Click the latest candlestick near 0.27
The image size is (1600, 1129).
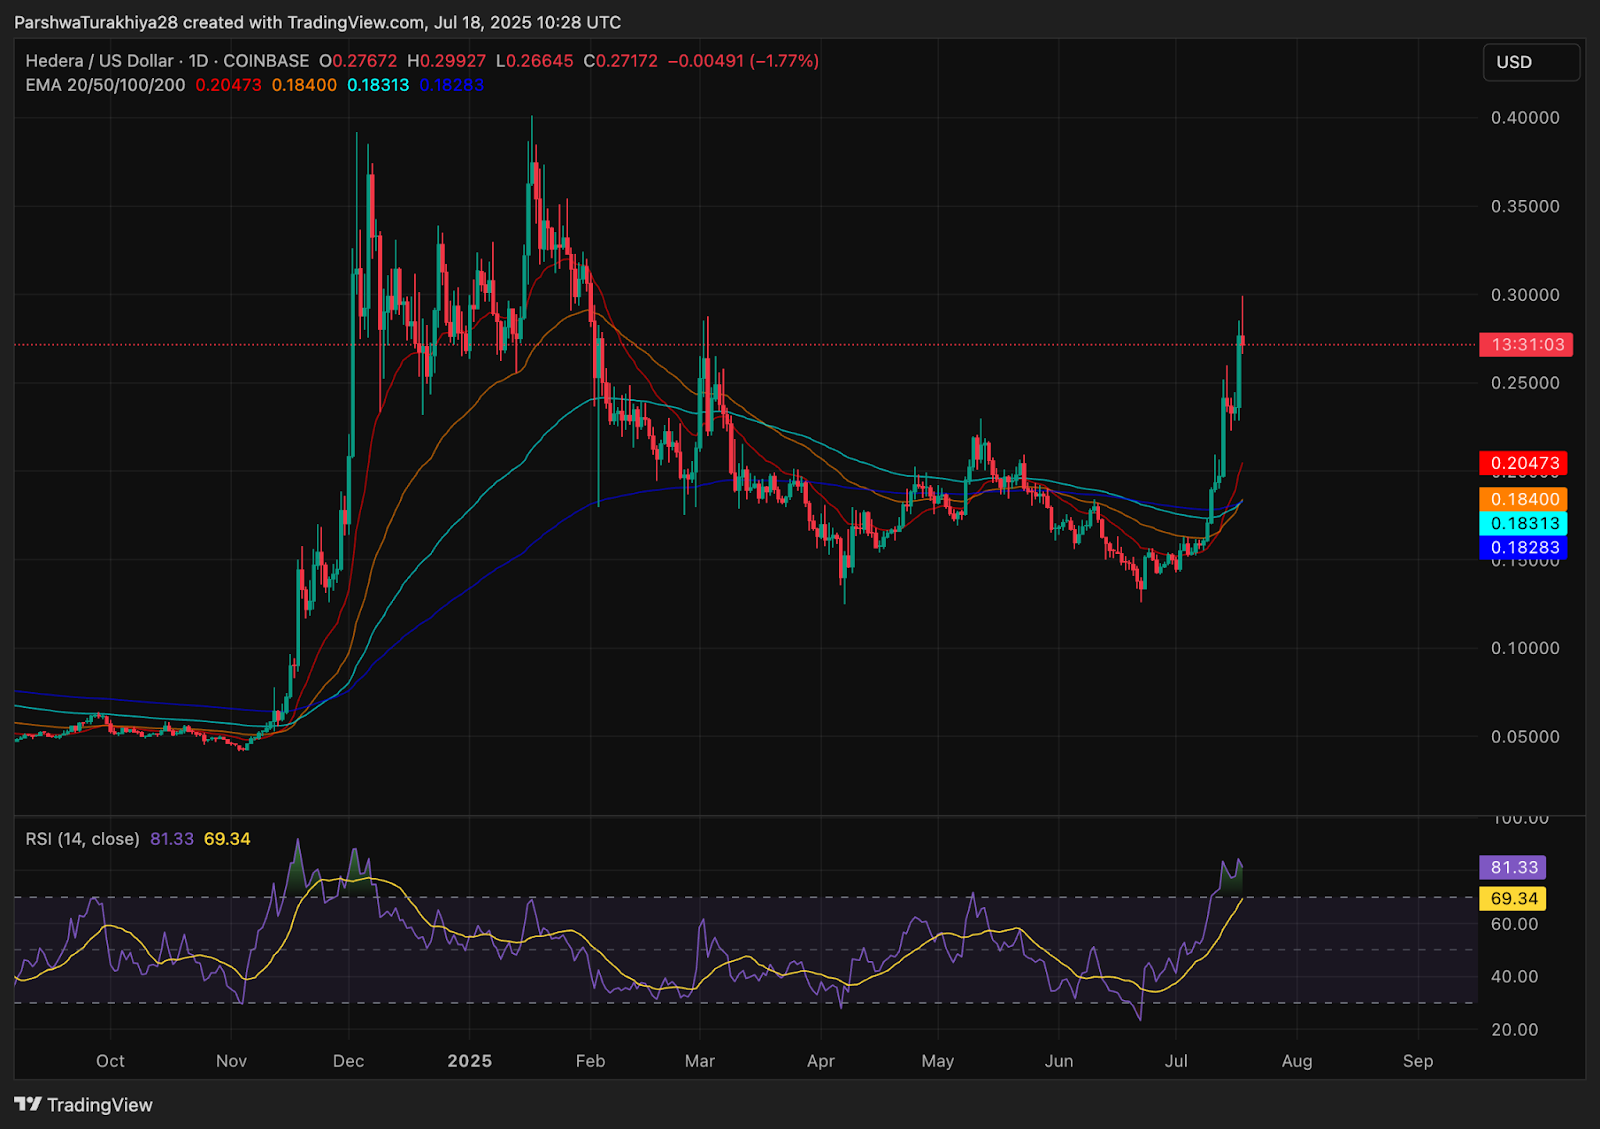click(1241, 340)
